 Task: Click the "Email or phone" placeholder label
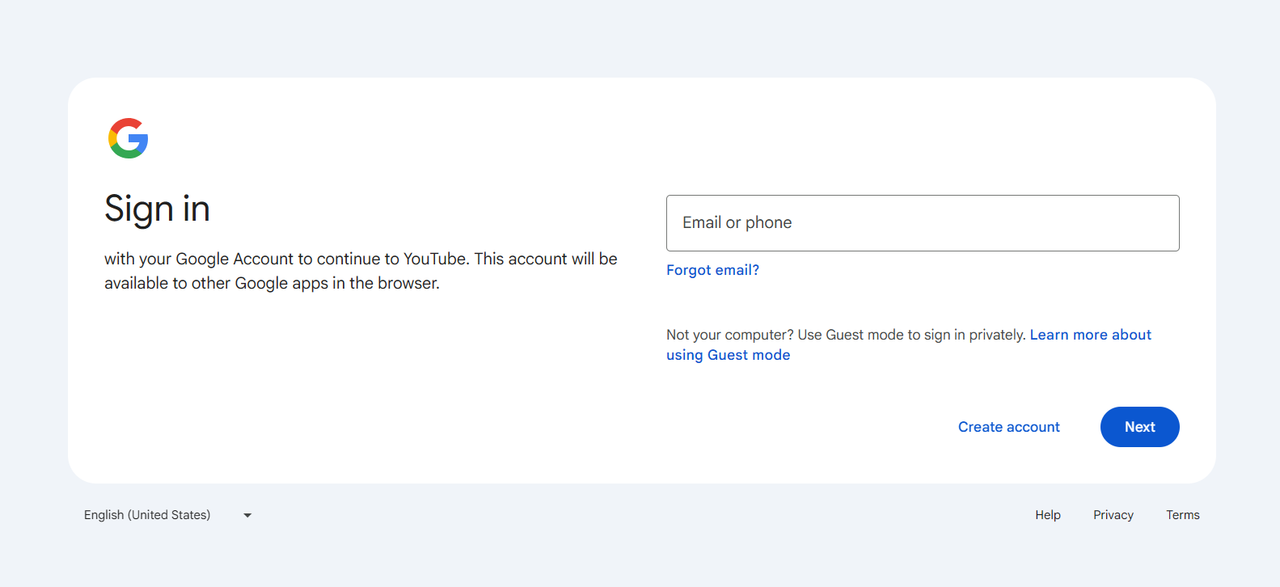737,223
